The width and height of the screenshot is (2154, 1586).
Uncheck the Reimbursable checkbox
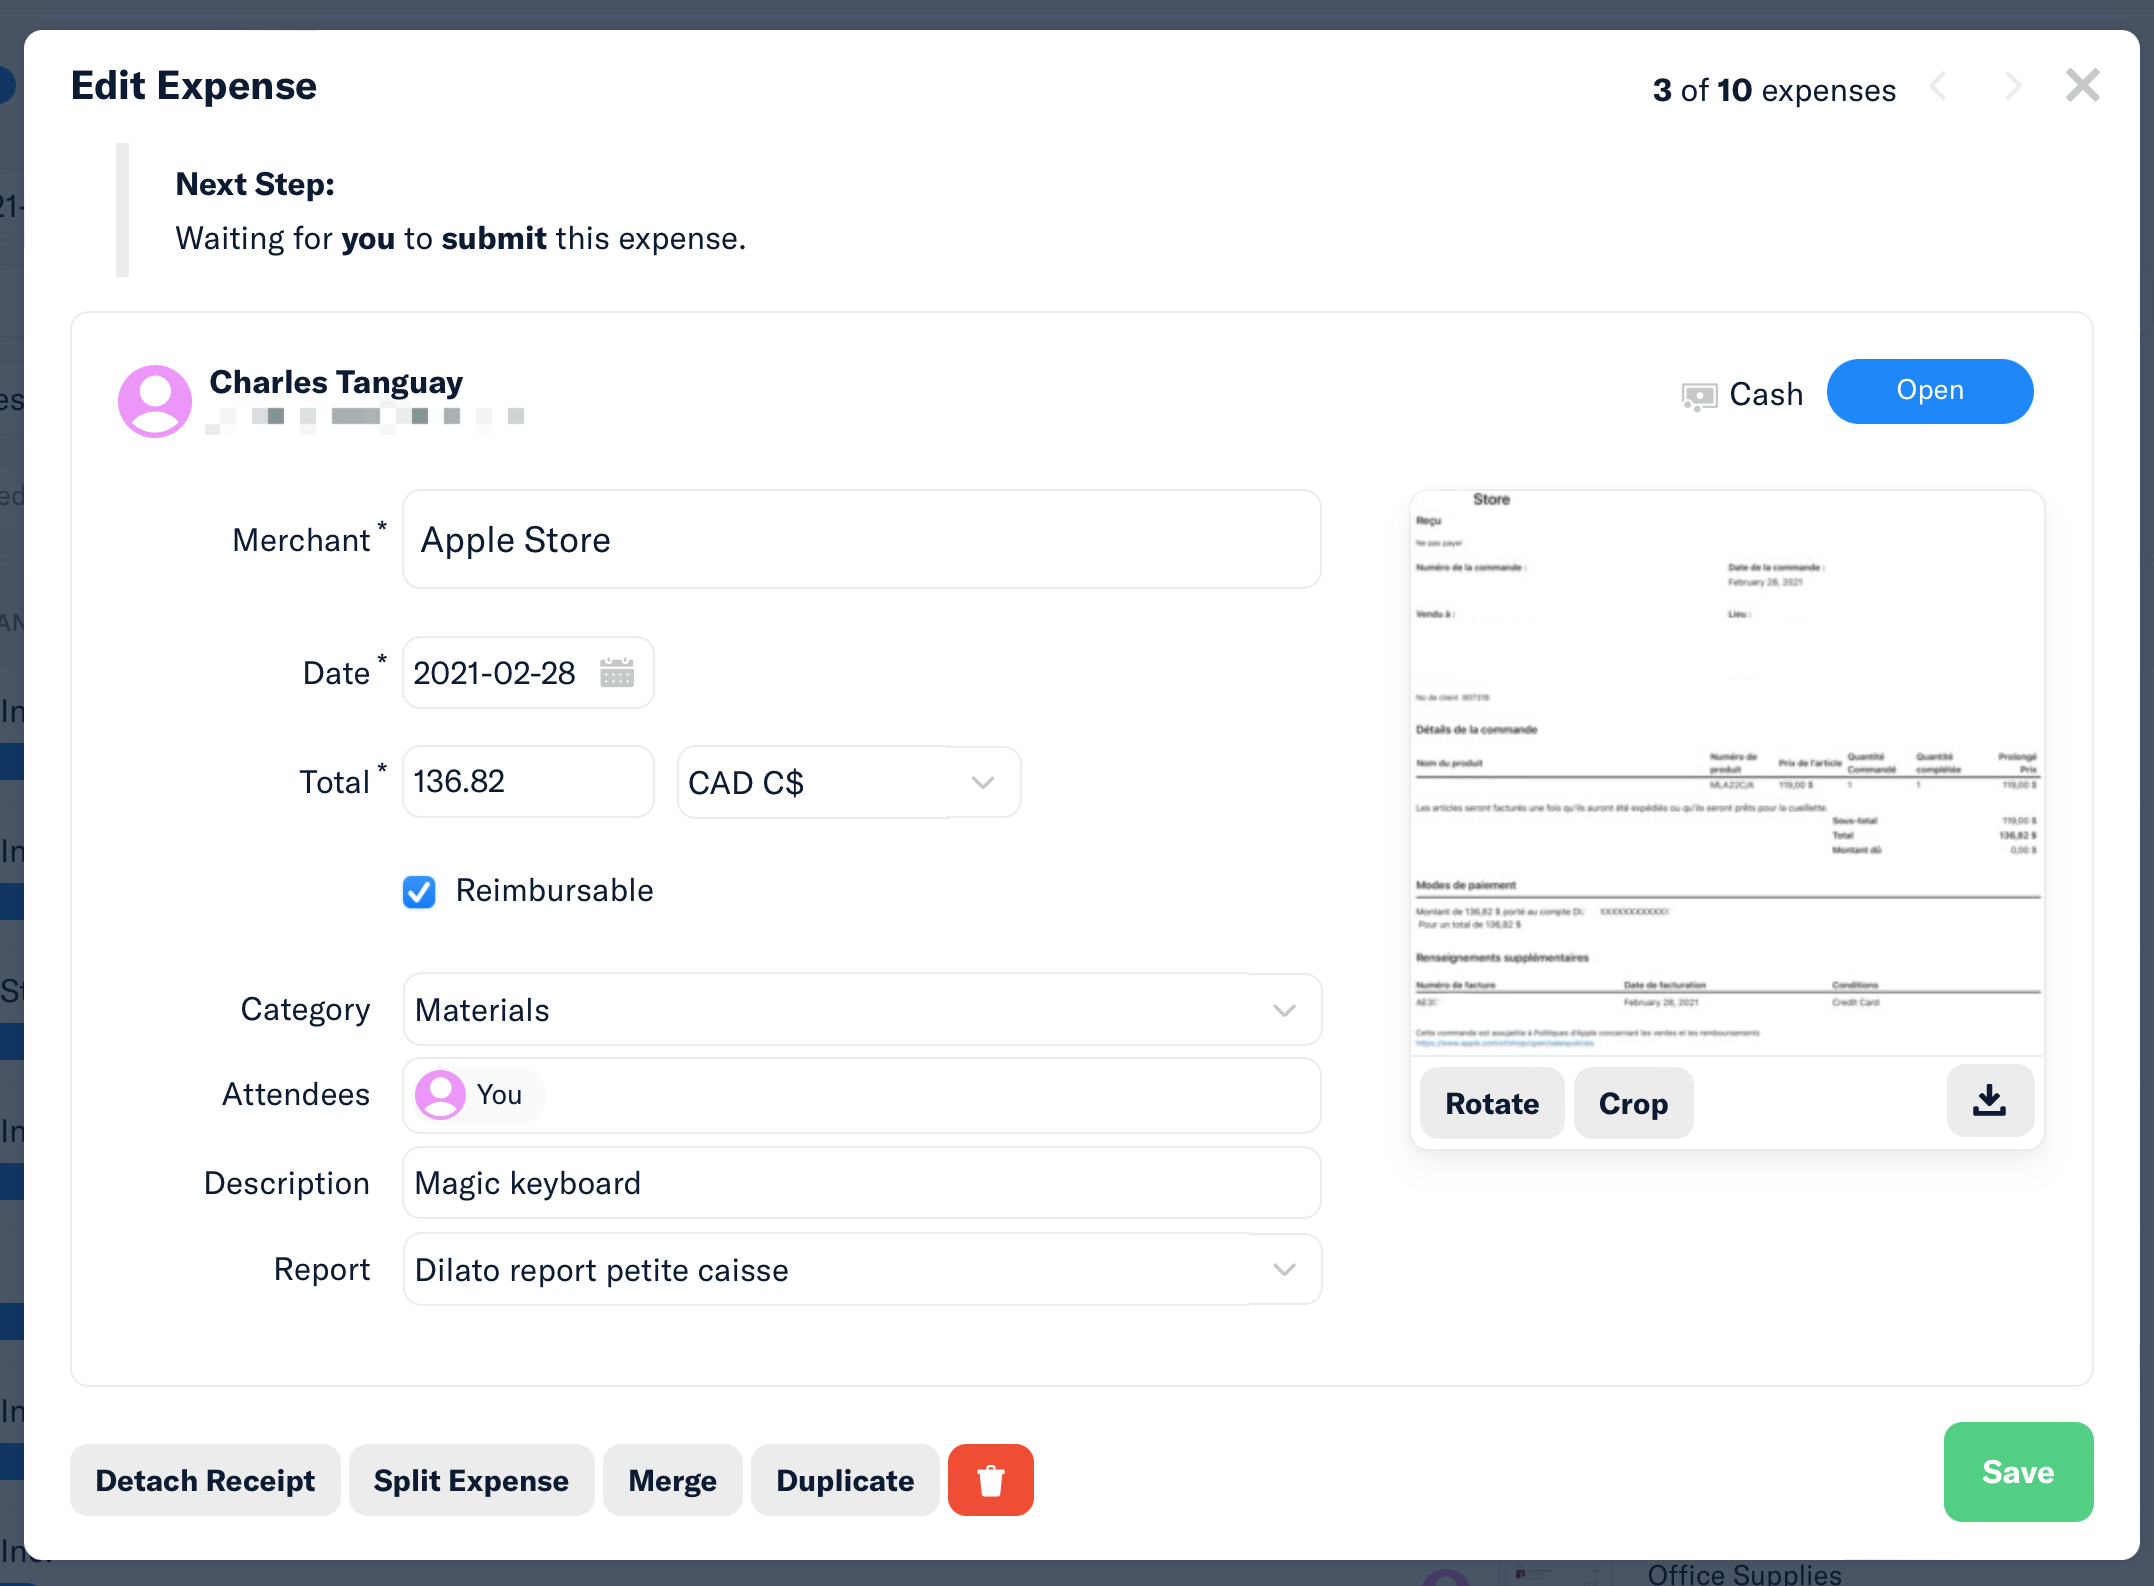tap(419, 891)
